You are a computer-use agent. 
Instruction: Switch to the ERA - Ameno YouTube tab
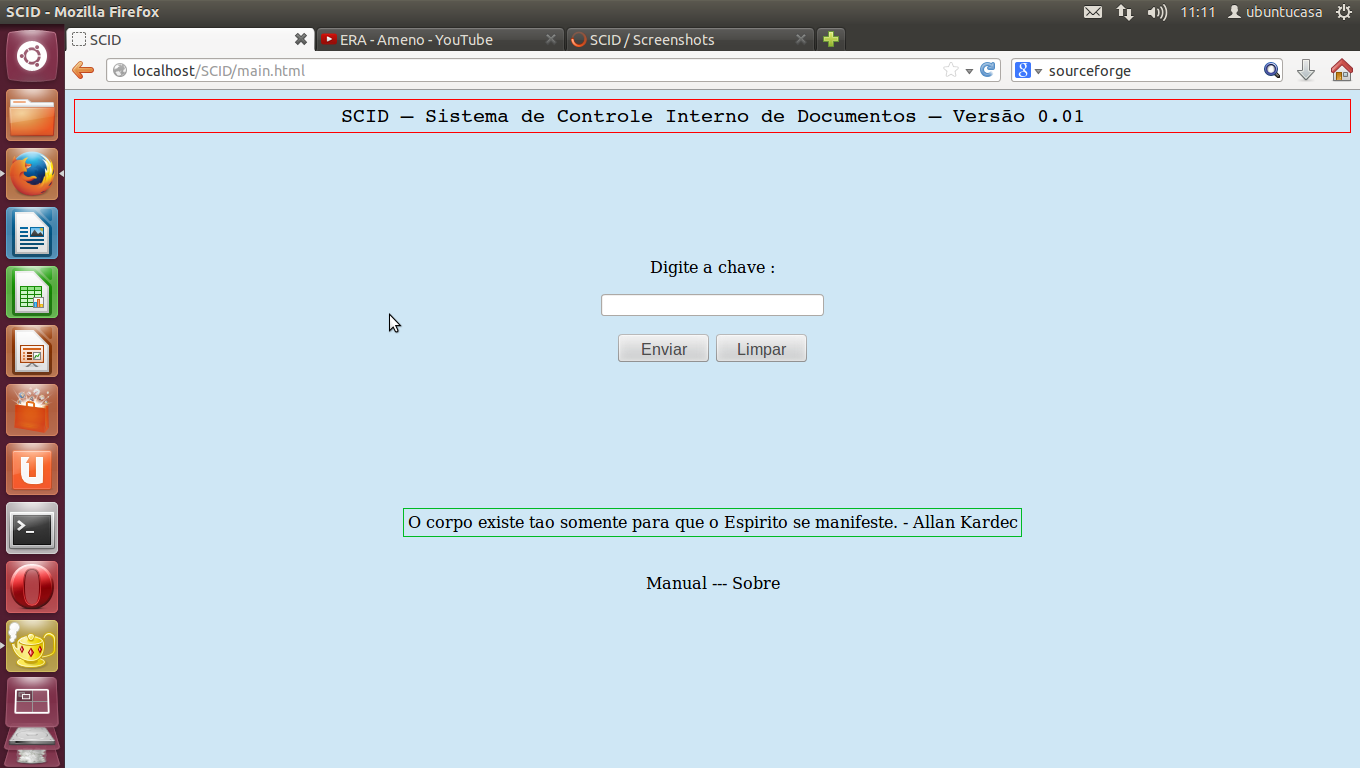point(430,39)
